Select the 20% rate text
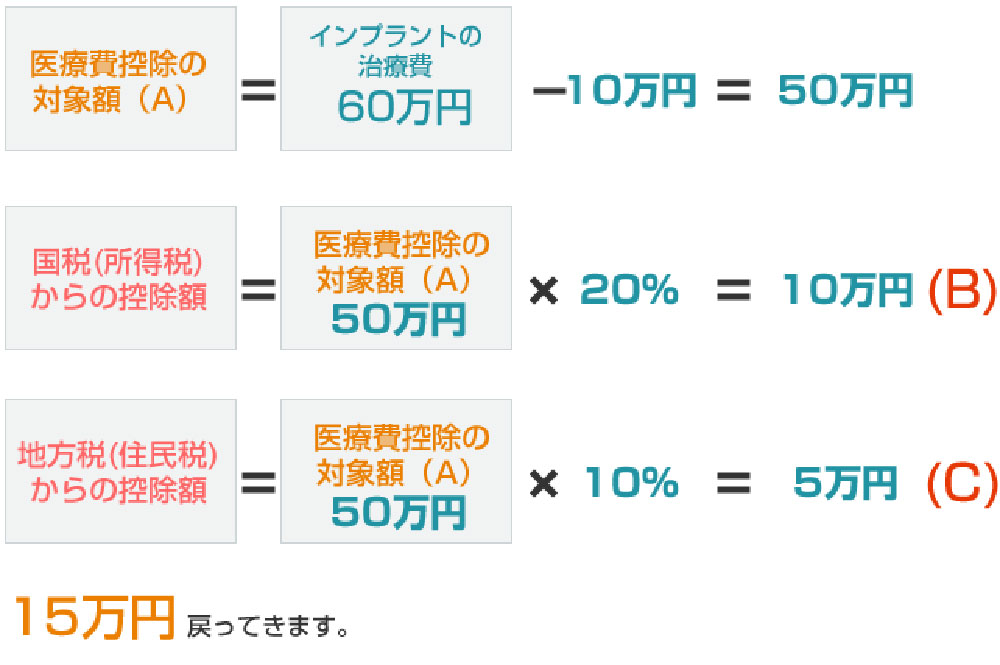This screenshot has height=665, width=1000. [x=629, y=291]
